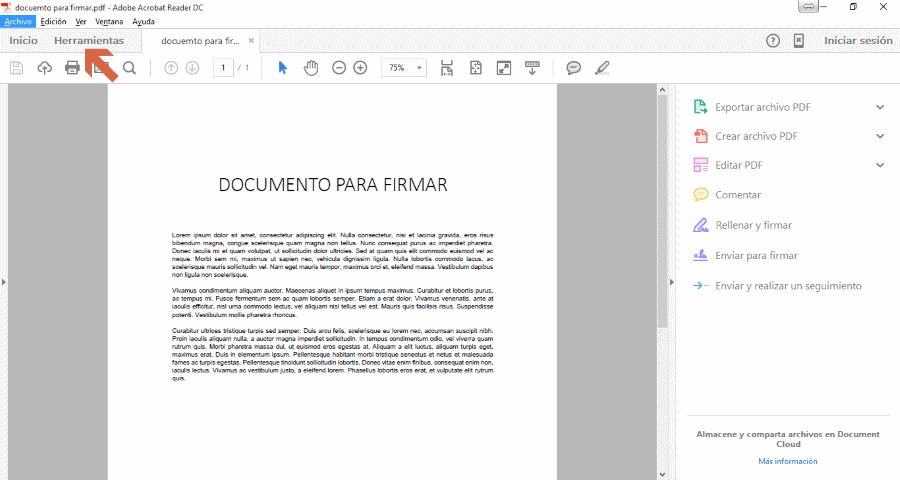Go to next page arrow

192,68
